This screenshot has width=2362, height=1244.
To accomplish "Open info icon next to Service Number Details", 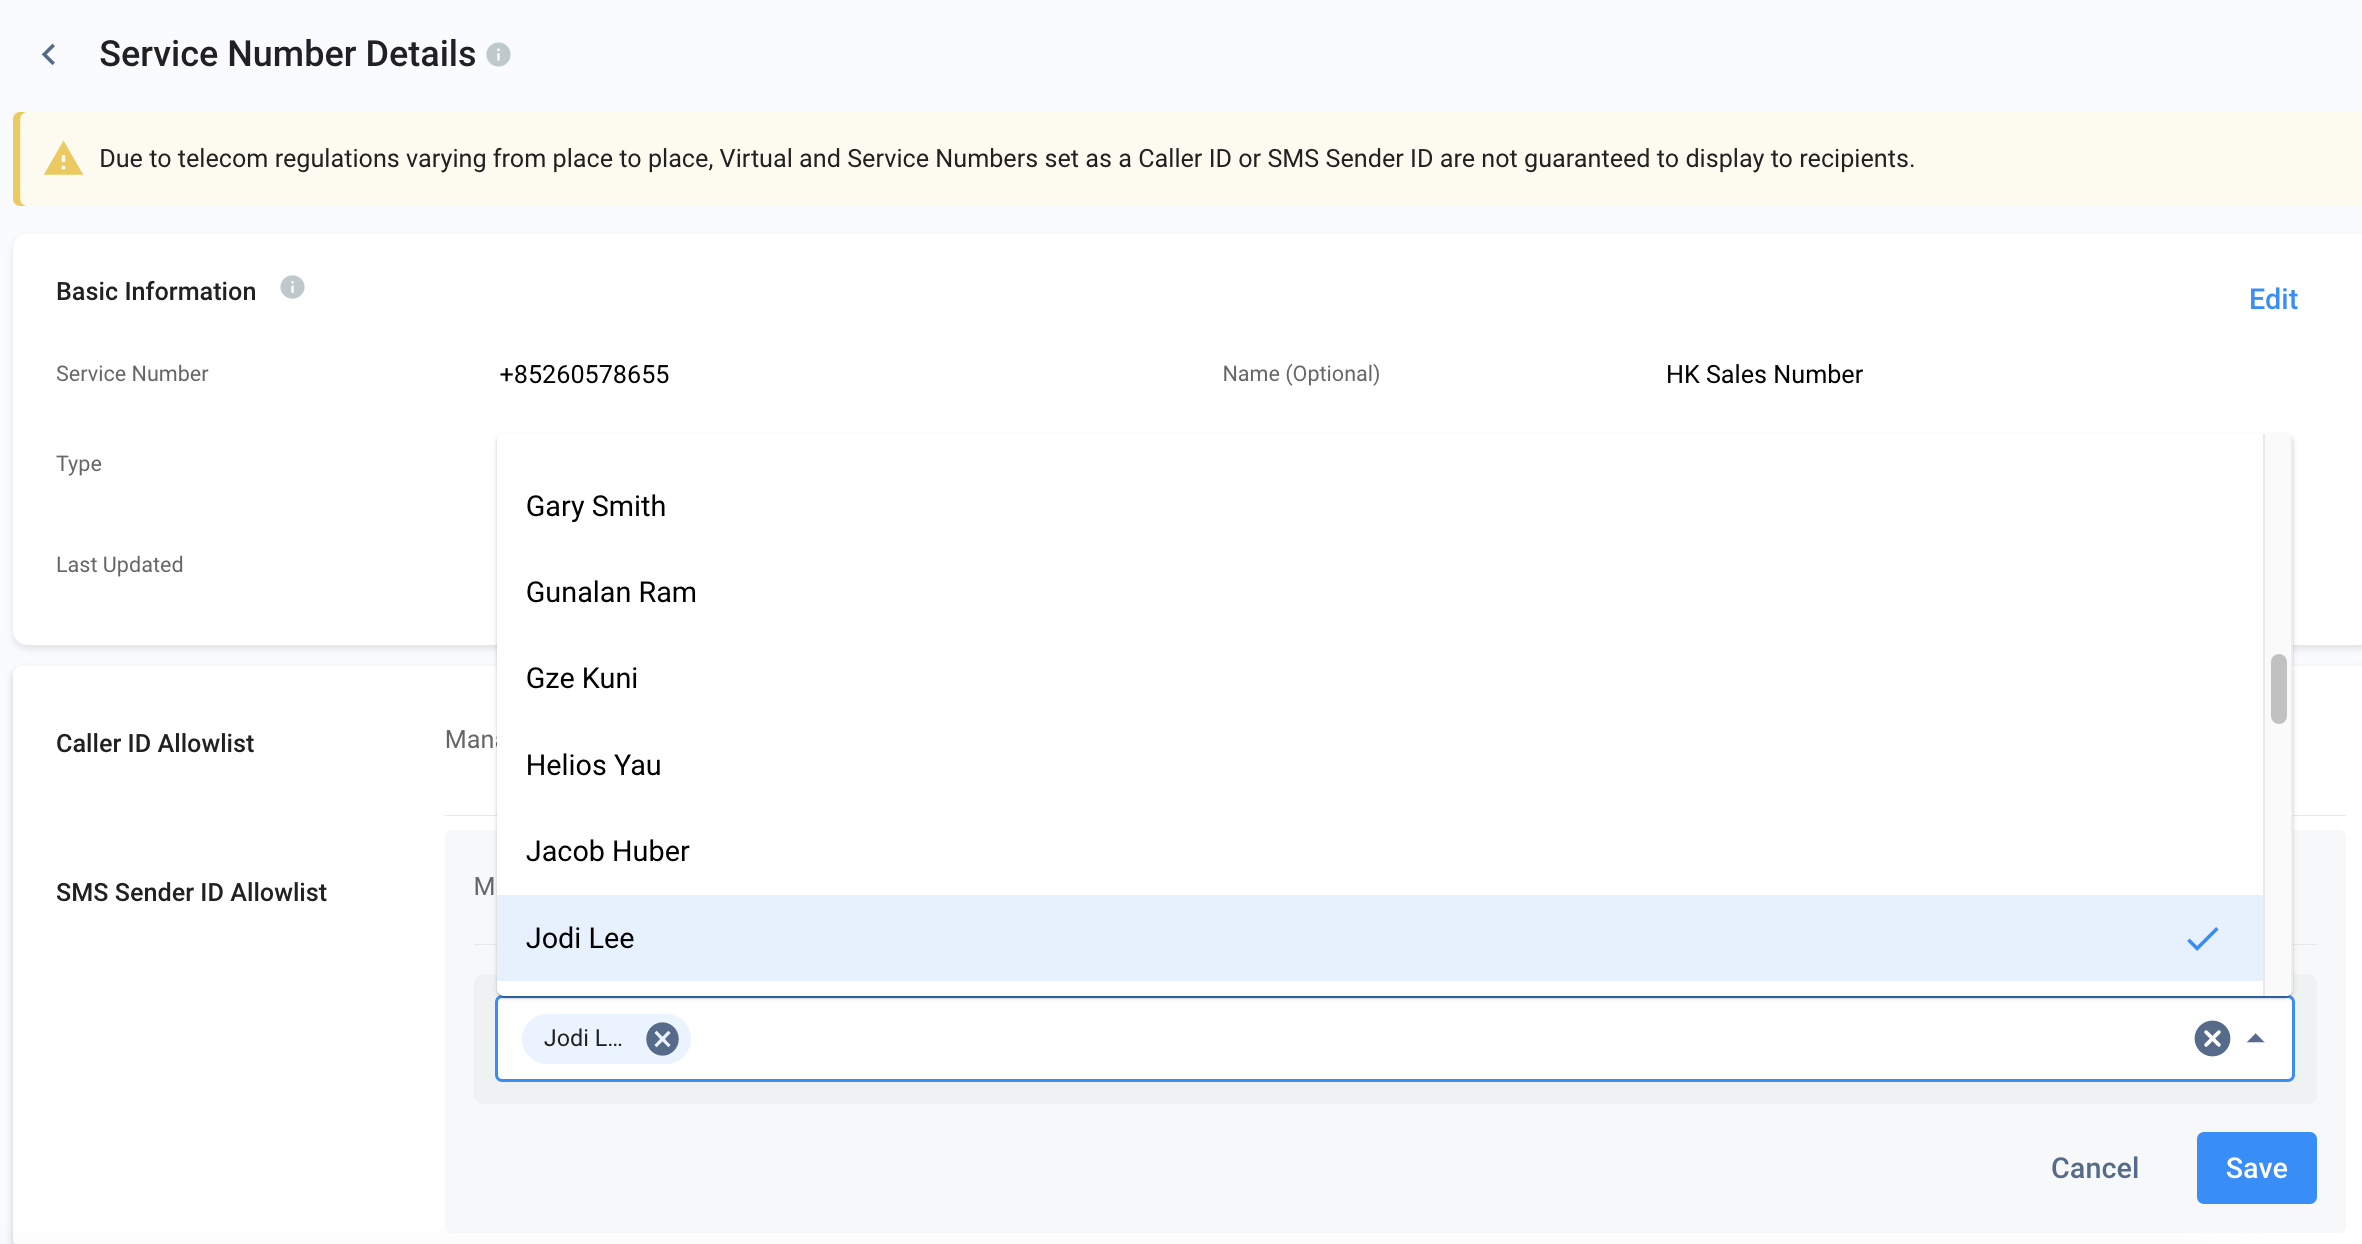I will point(498,55).
